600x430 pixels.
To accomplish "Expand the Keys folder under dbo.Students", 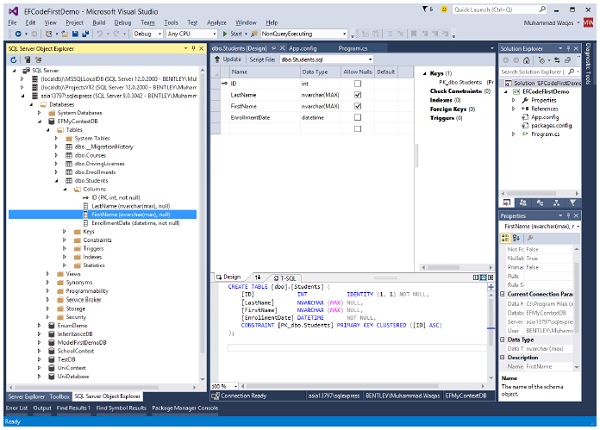I will tap(65, 230).
